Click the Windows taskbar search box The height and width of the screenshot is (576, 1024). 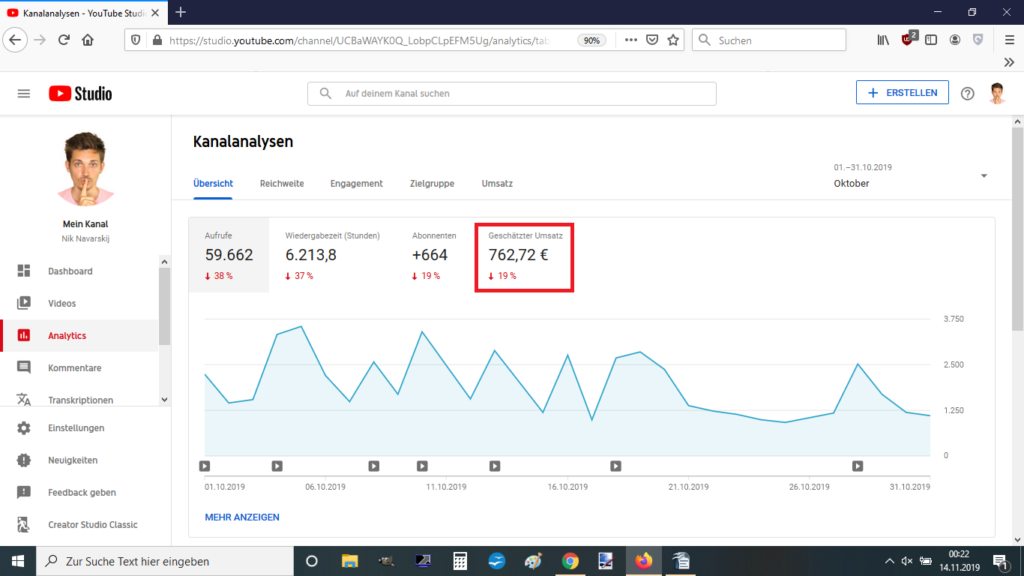click(x=165, y=561)
